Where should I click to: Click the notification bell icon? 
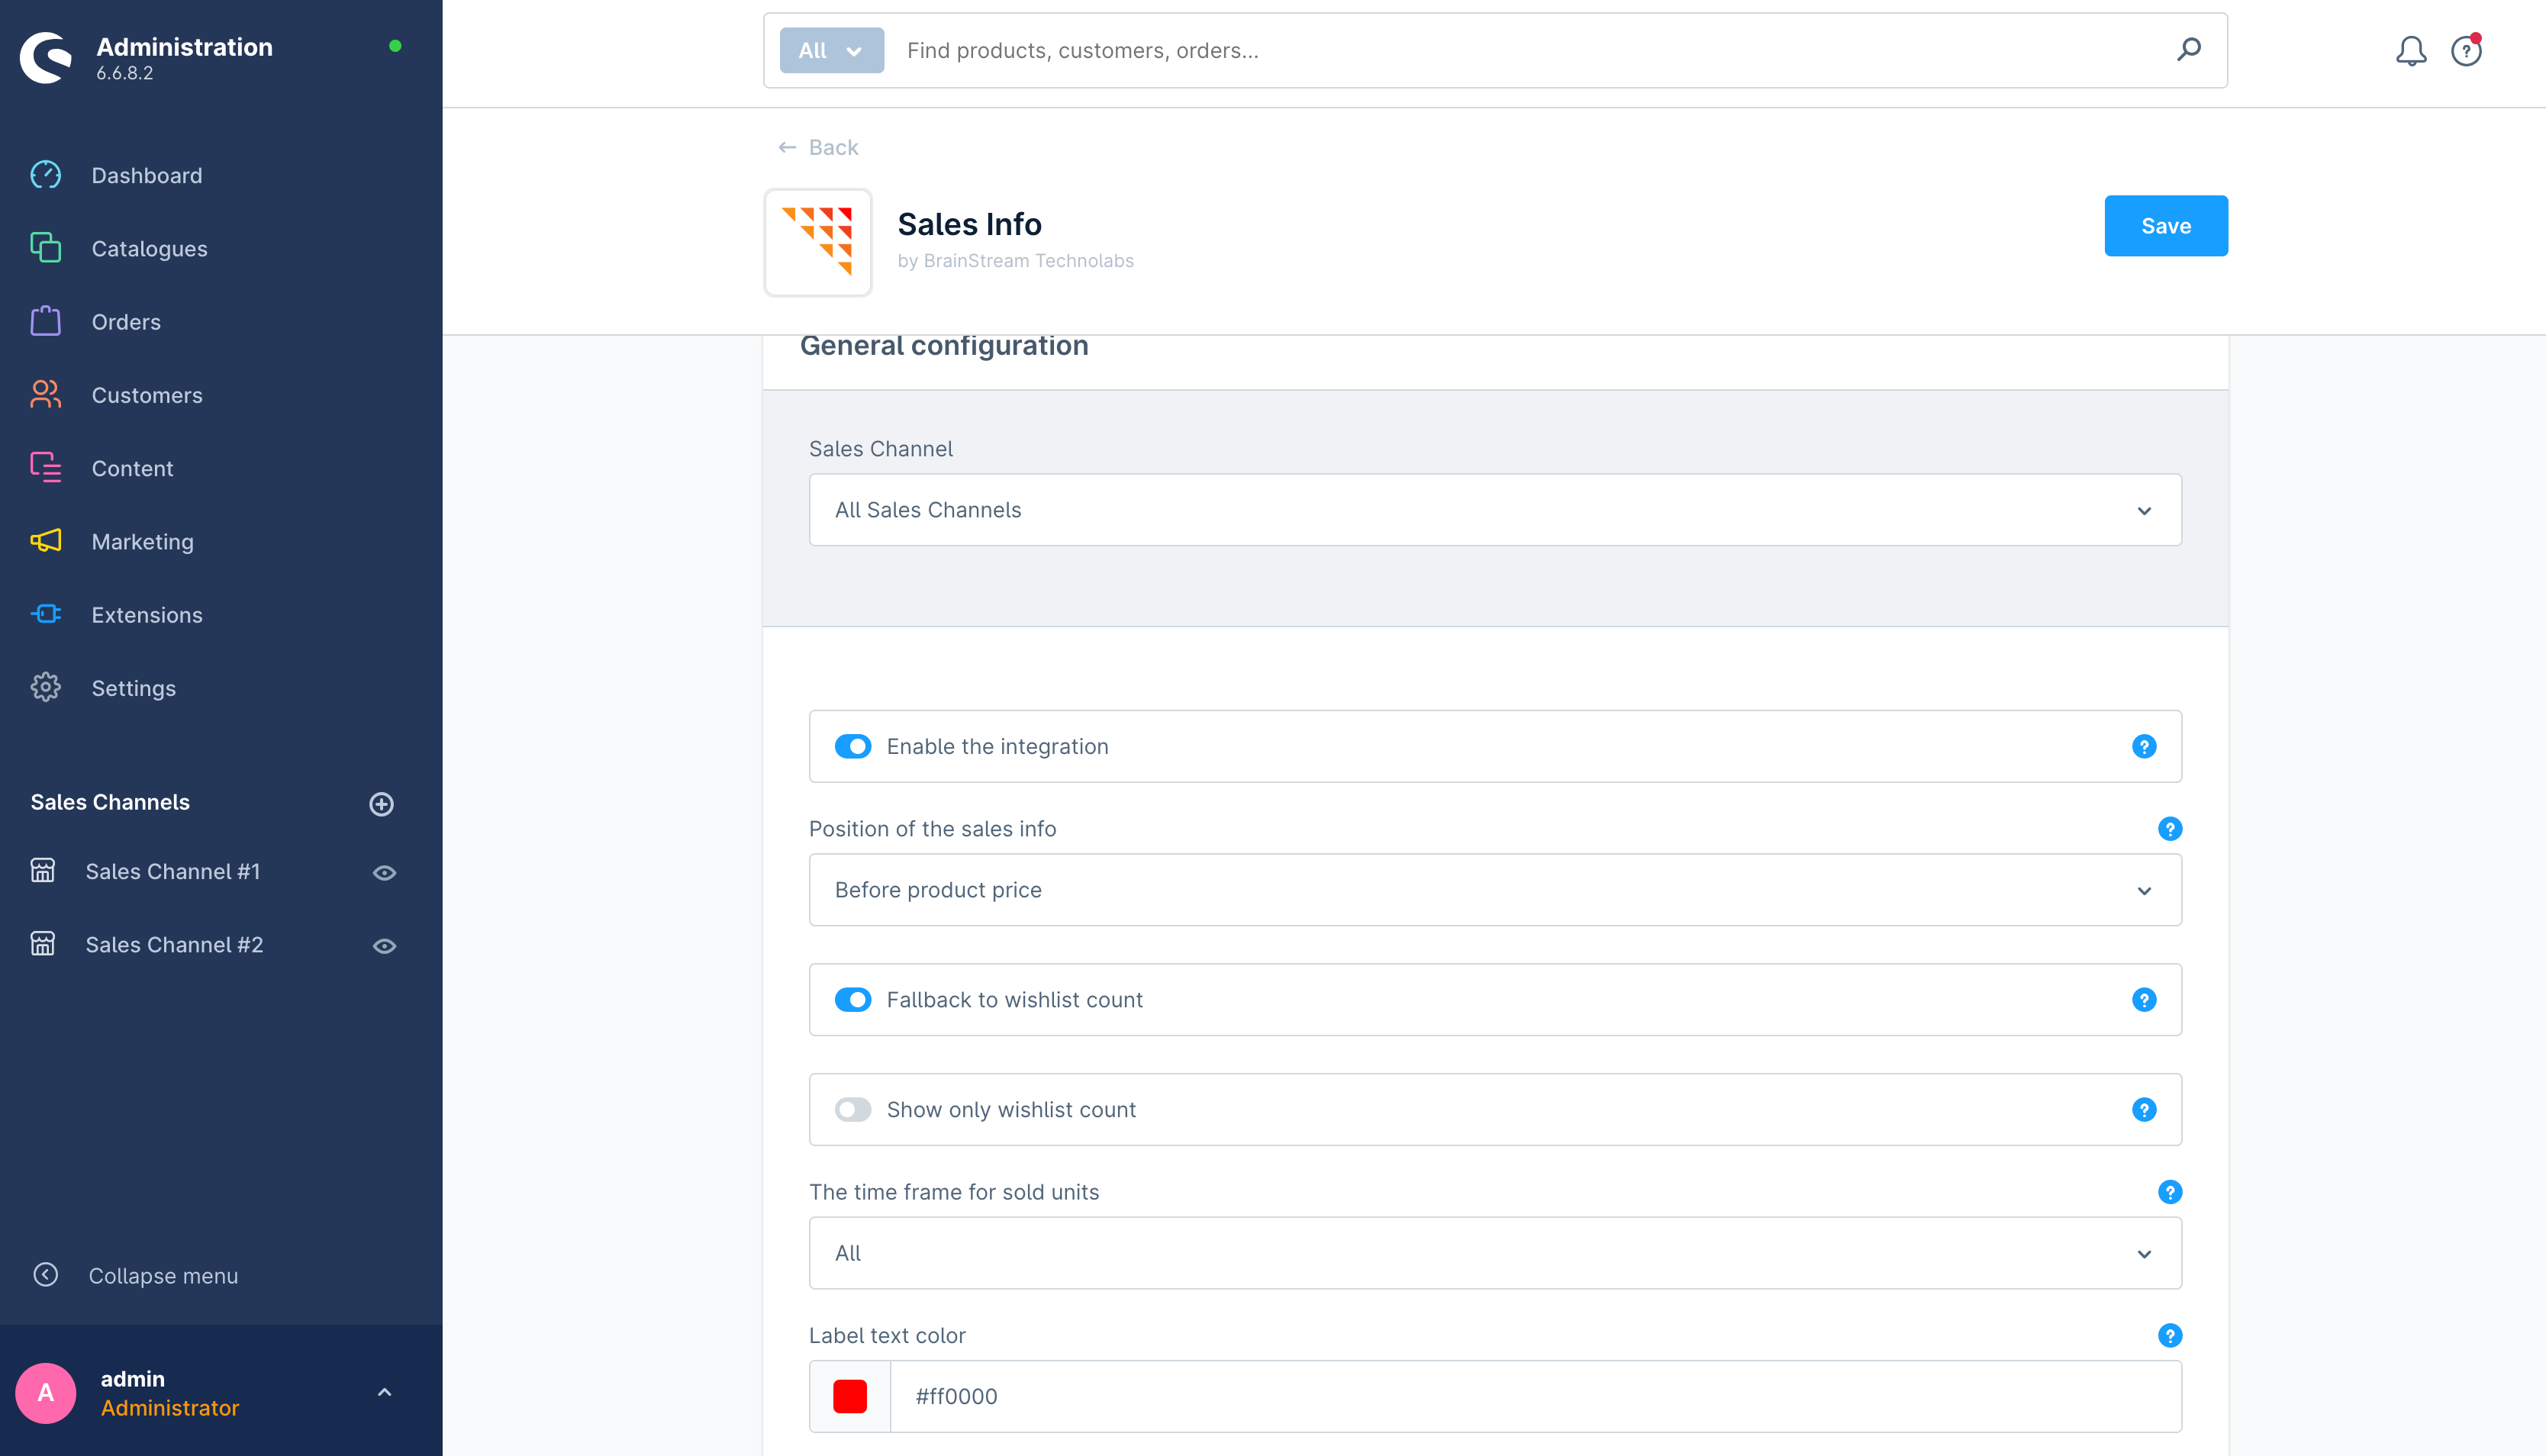(2412, 50)
